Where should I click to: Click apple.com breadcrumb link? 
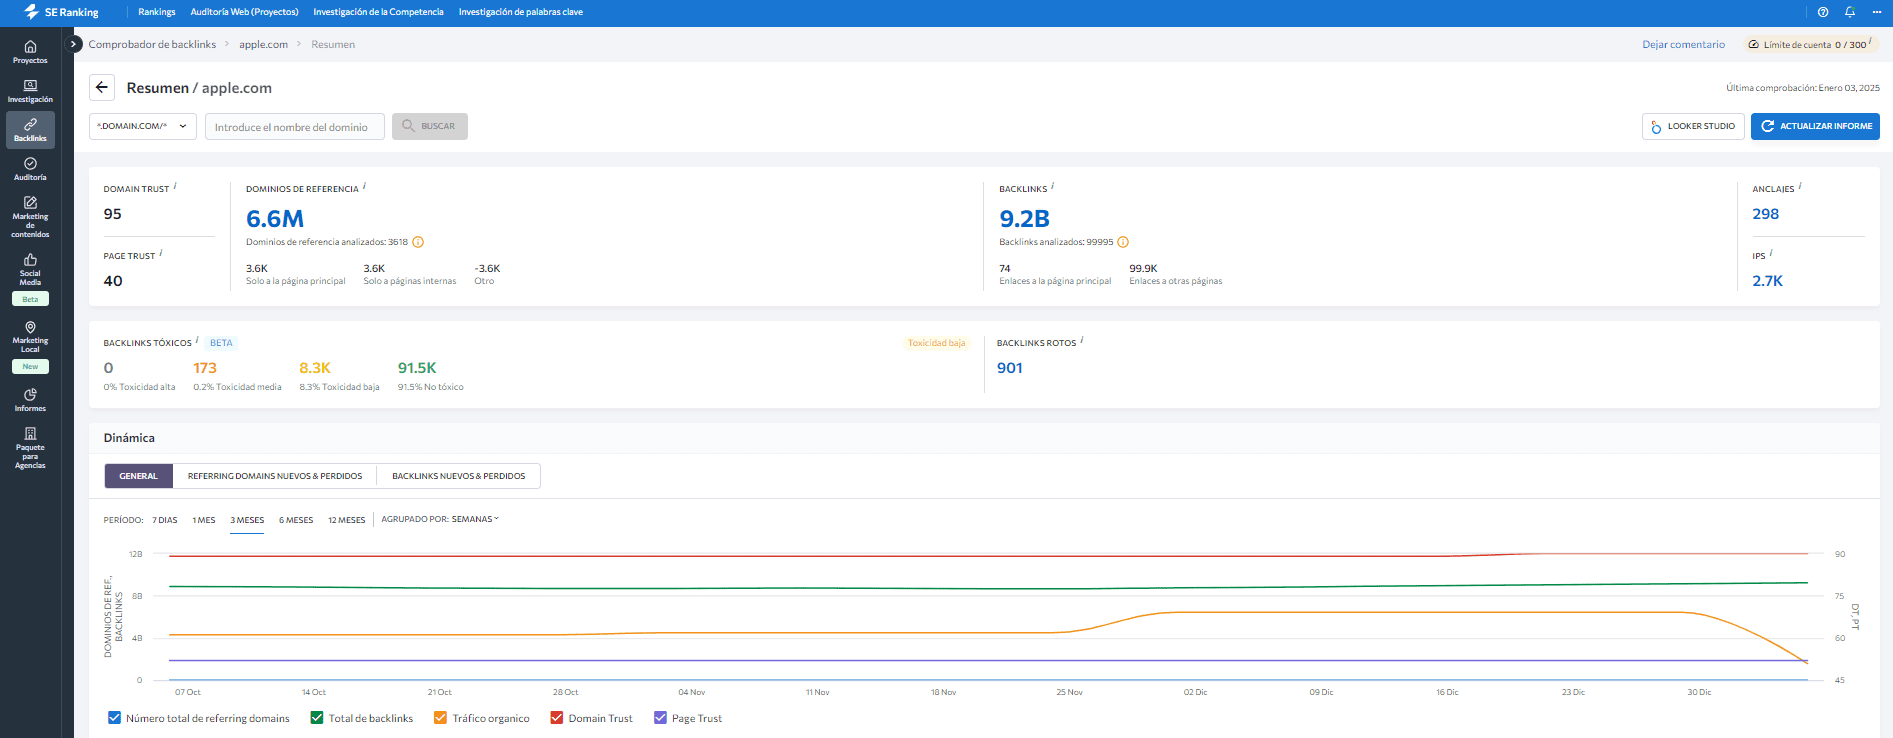[x=263, y=44]
